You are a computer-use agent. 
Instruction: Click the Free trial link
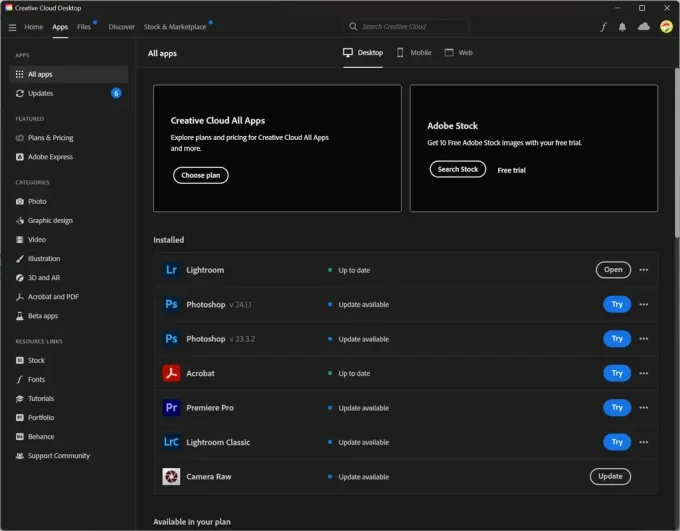pos(511,170)
